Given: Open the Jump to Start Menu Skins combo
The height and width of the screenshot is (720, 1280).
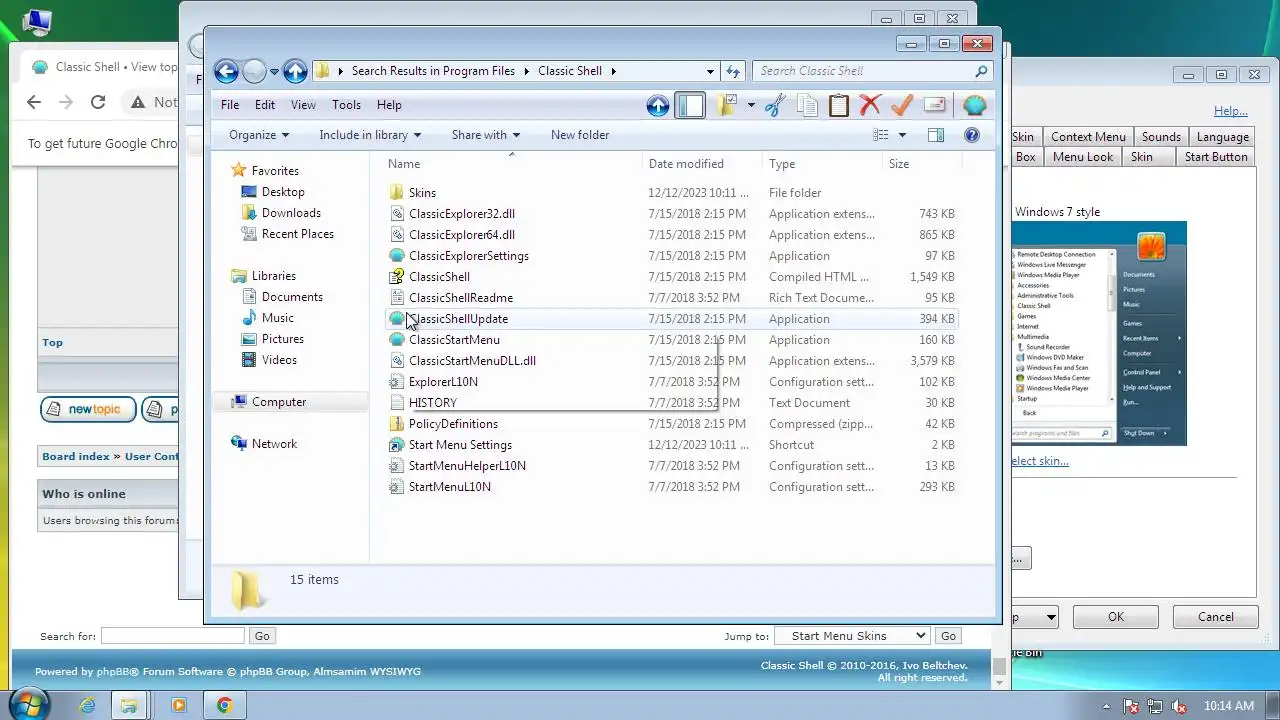Looking at the screenshot, I should coord(853,636).
